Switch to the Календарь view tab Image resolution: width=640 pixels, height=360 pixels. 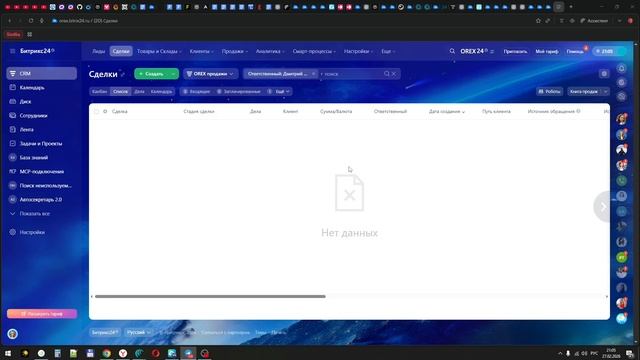point(161,91)
